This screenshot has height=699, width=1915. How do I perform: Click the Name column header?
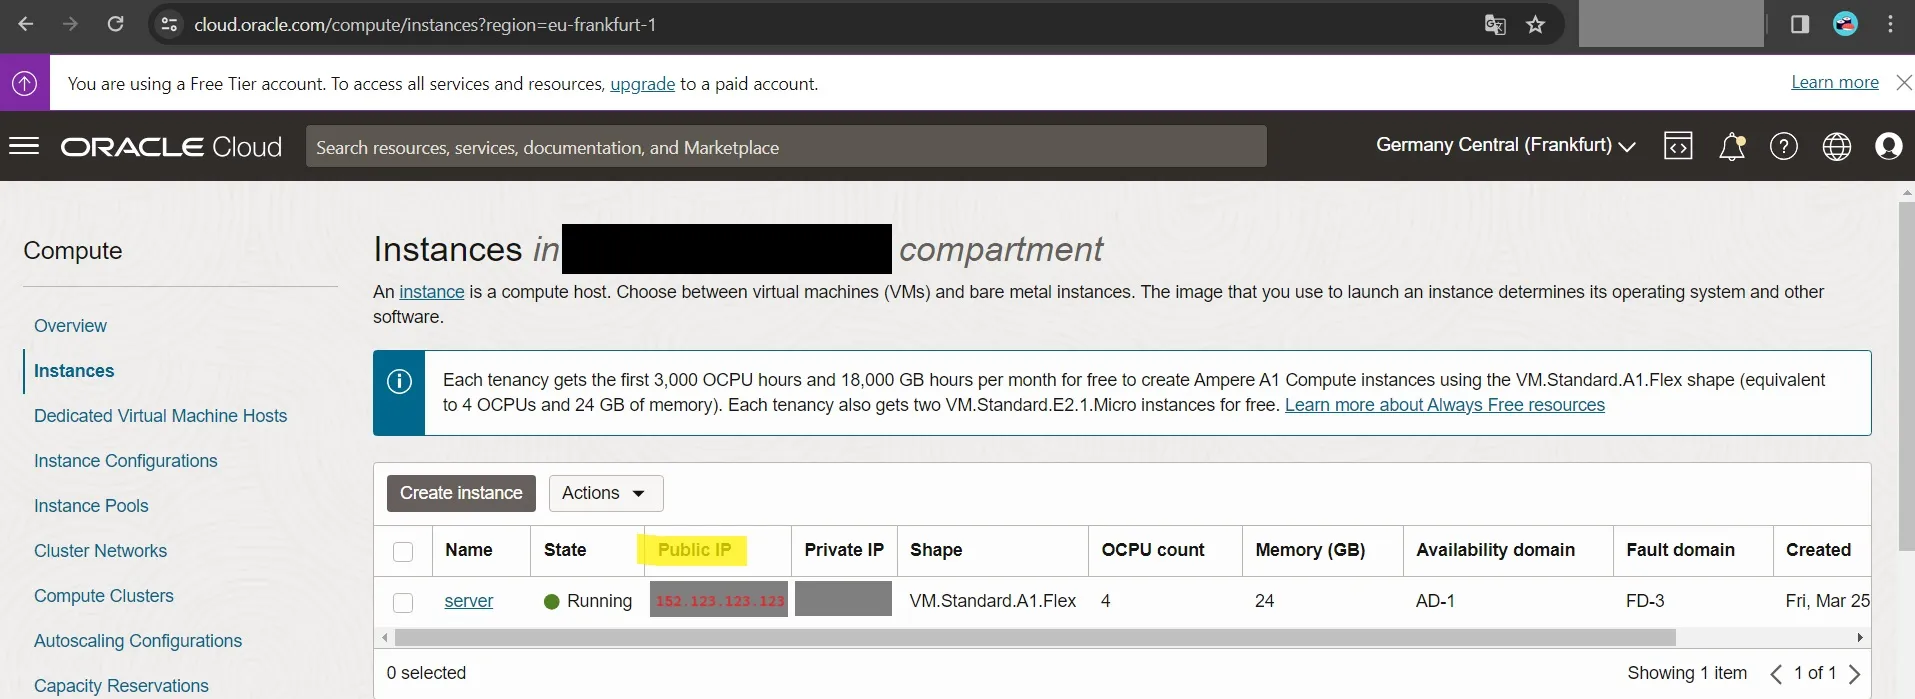click(x=469, y=550)
